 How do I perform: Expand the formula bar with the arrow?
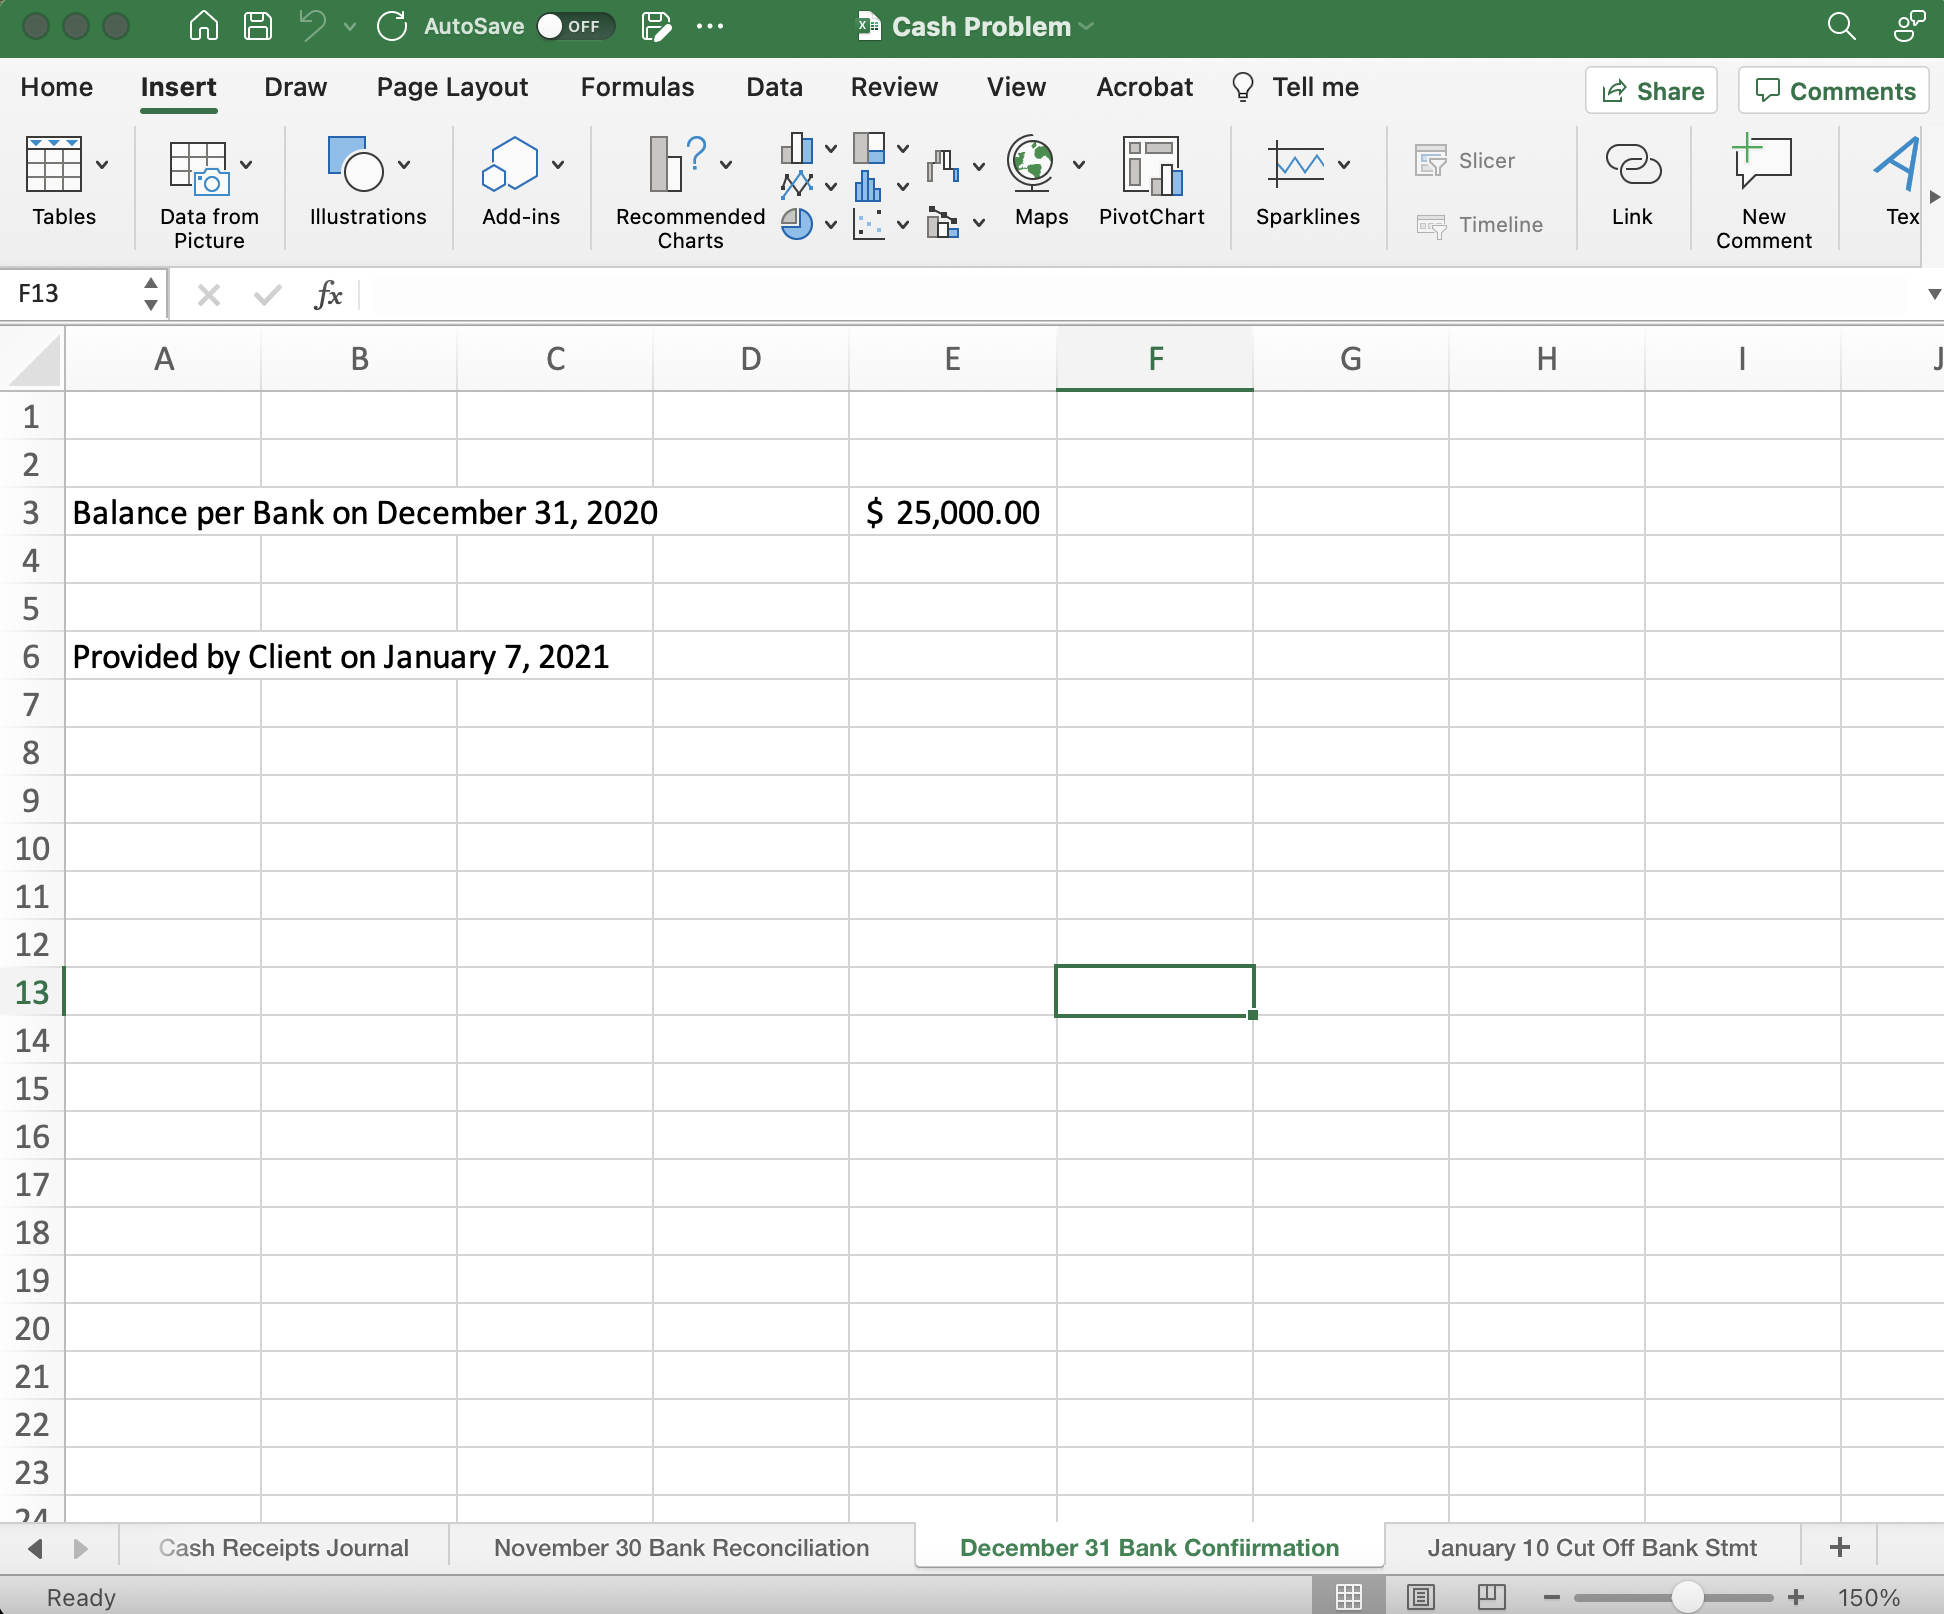[x=1933, y=295]
